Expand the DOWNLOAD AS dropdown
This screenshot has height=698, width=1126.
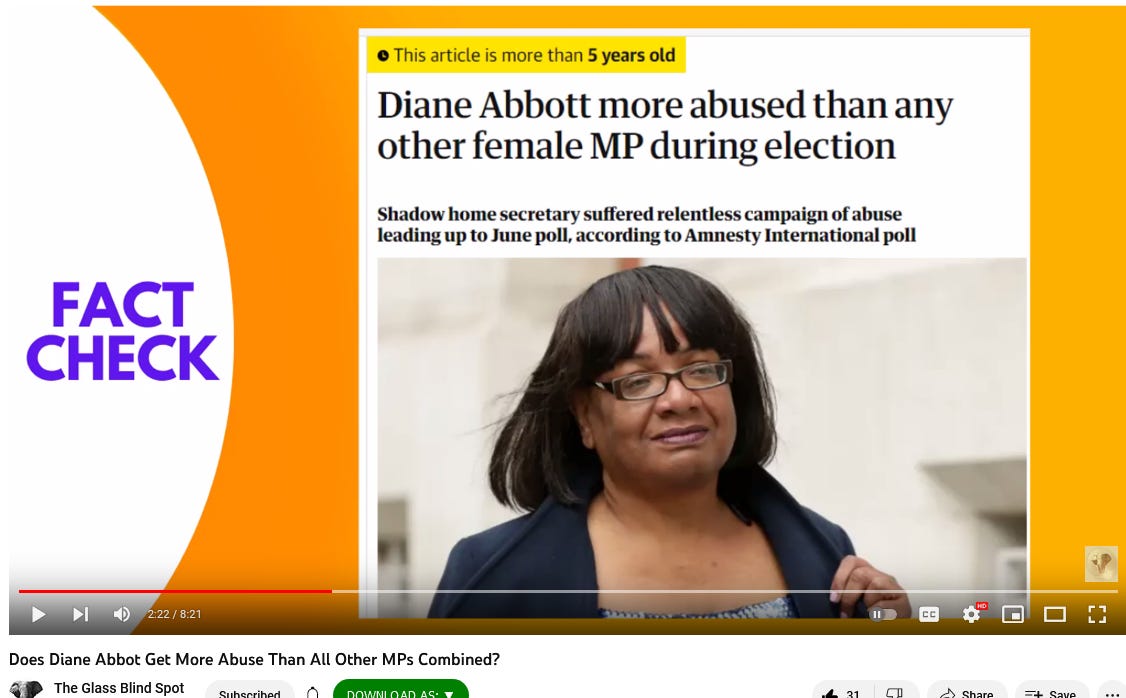pos(400,692)
